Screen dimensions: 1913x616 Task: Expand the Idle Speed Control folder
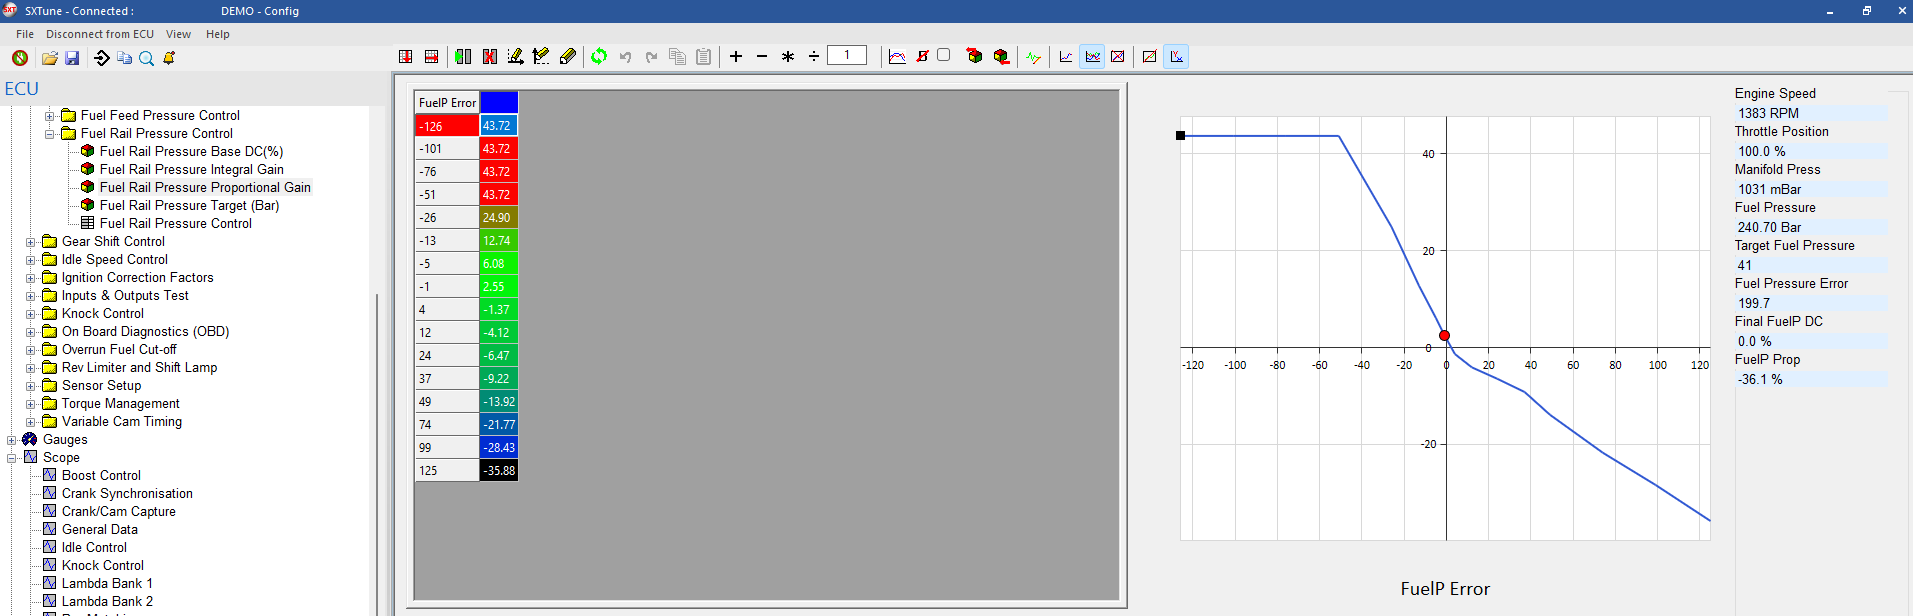(x=30, y=260)
